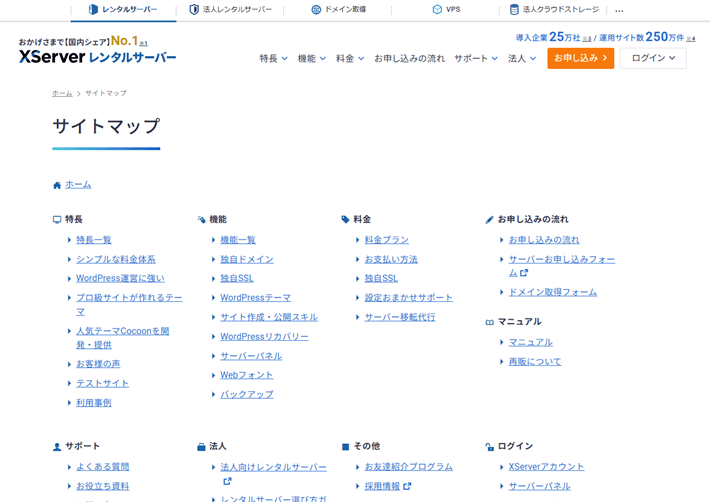The height and width of the screenshot is (502, 710).
Task: Open お客様の声 link
Action: 98,364
